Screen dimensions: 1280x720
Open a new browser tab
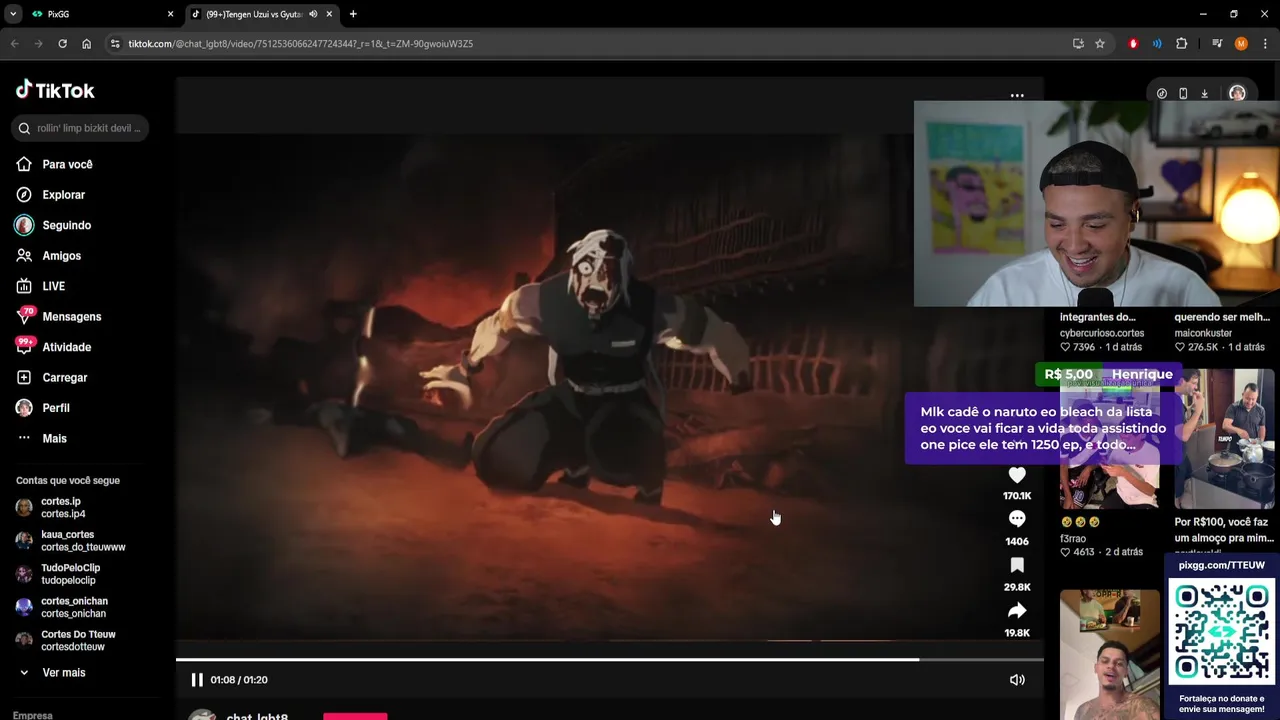tap(353, 14)
